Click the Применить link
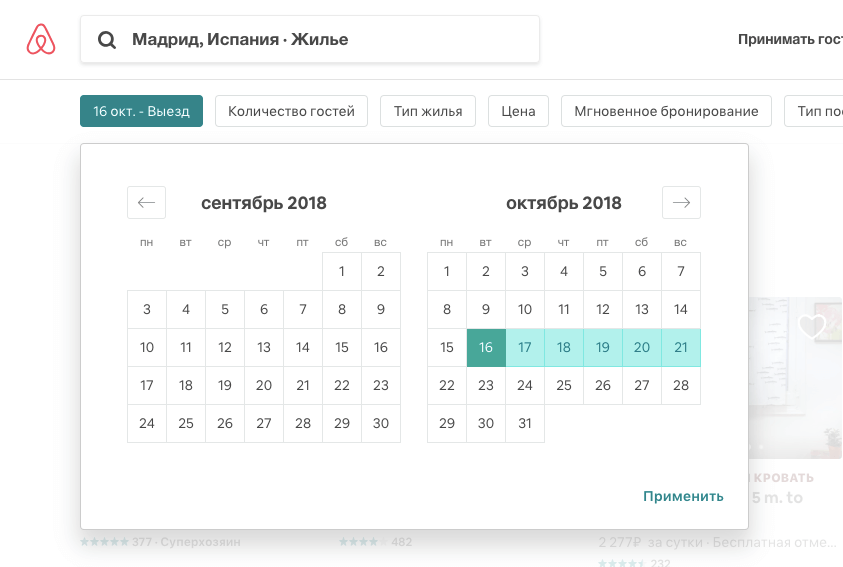 tap(683, 496)
